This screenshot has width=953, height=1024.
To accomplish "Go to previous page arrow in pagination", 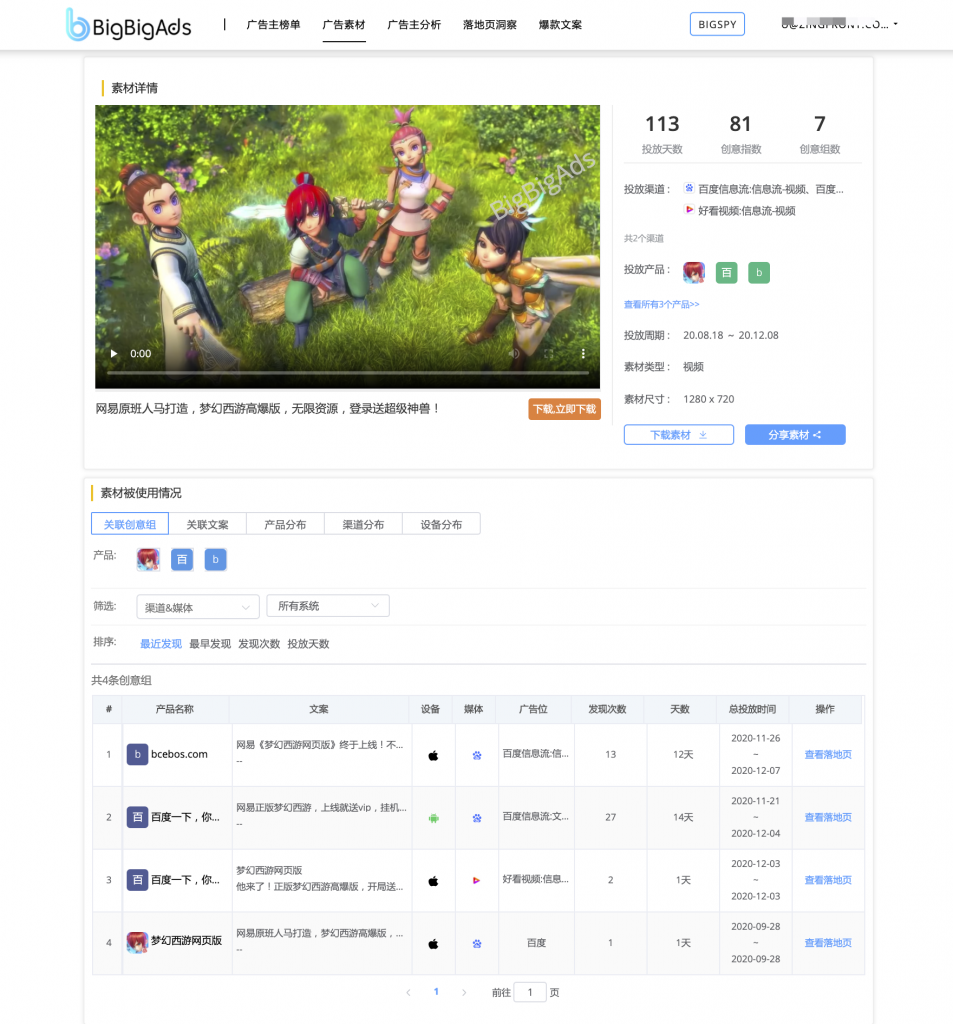I will [408, 993].
